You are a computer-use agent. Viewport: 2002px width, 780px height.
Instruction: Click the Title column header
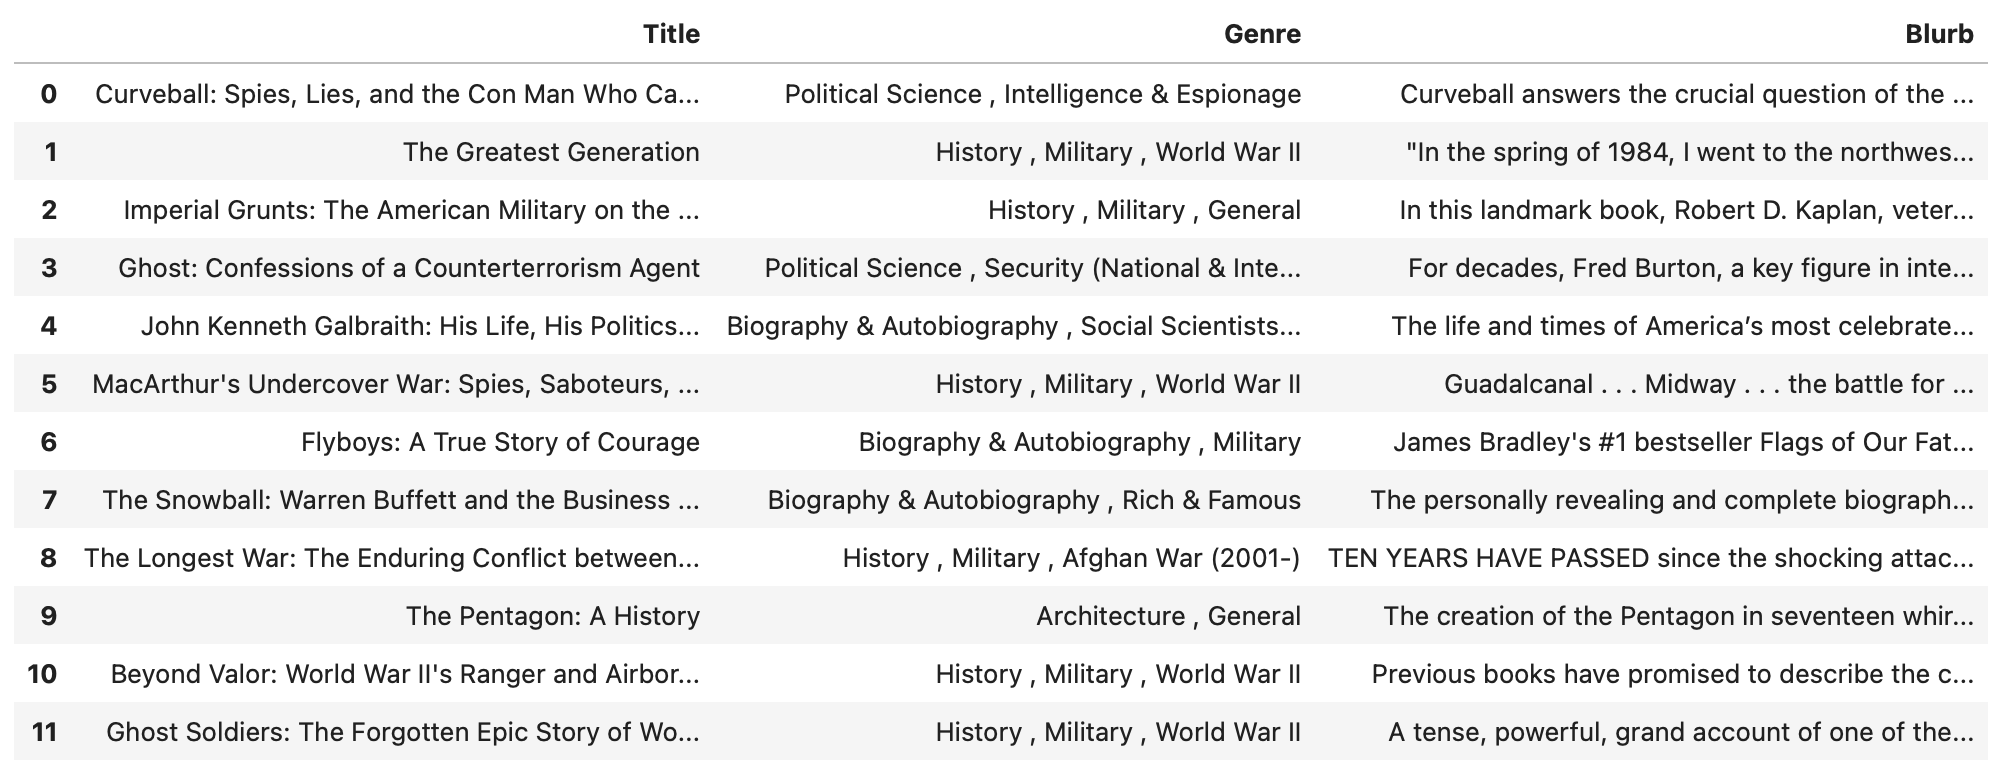click(x=671, y=34)
